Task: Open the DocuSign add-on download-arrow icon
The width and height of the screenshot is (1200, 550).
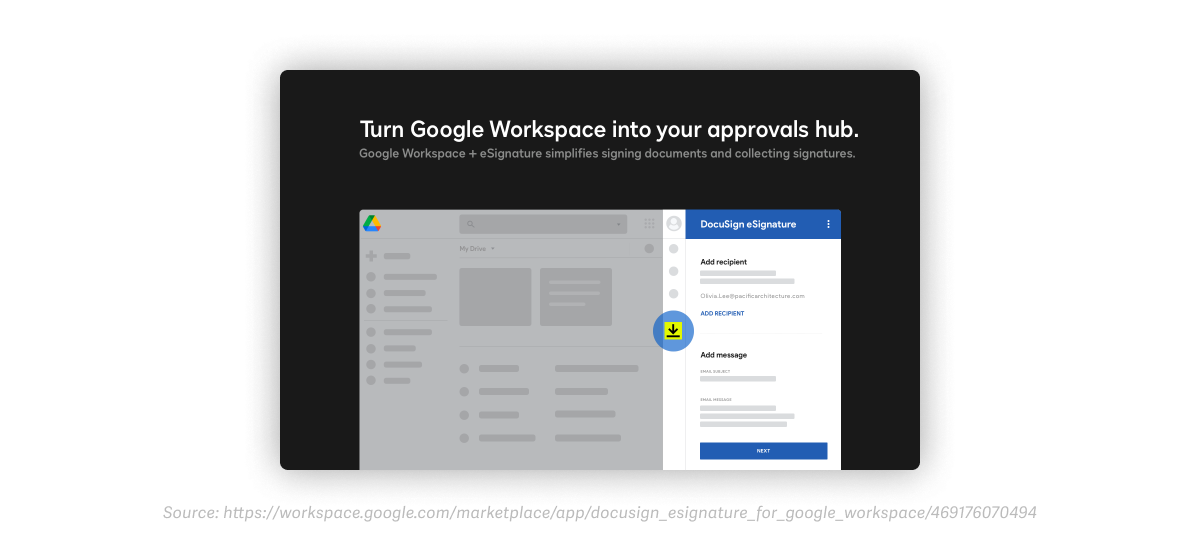Action: [673, 331]
